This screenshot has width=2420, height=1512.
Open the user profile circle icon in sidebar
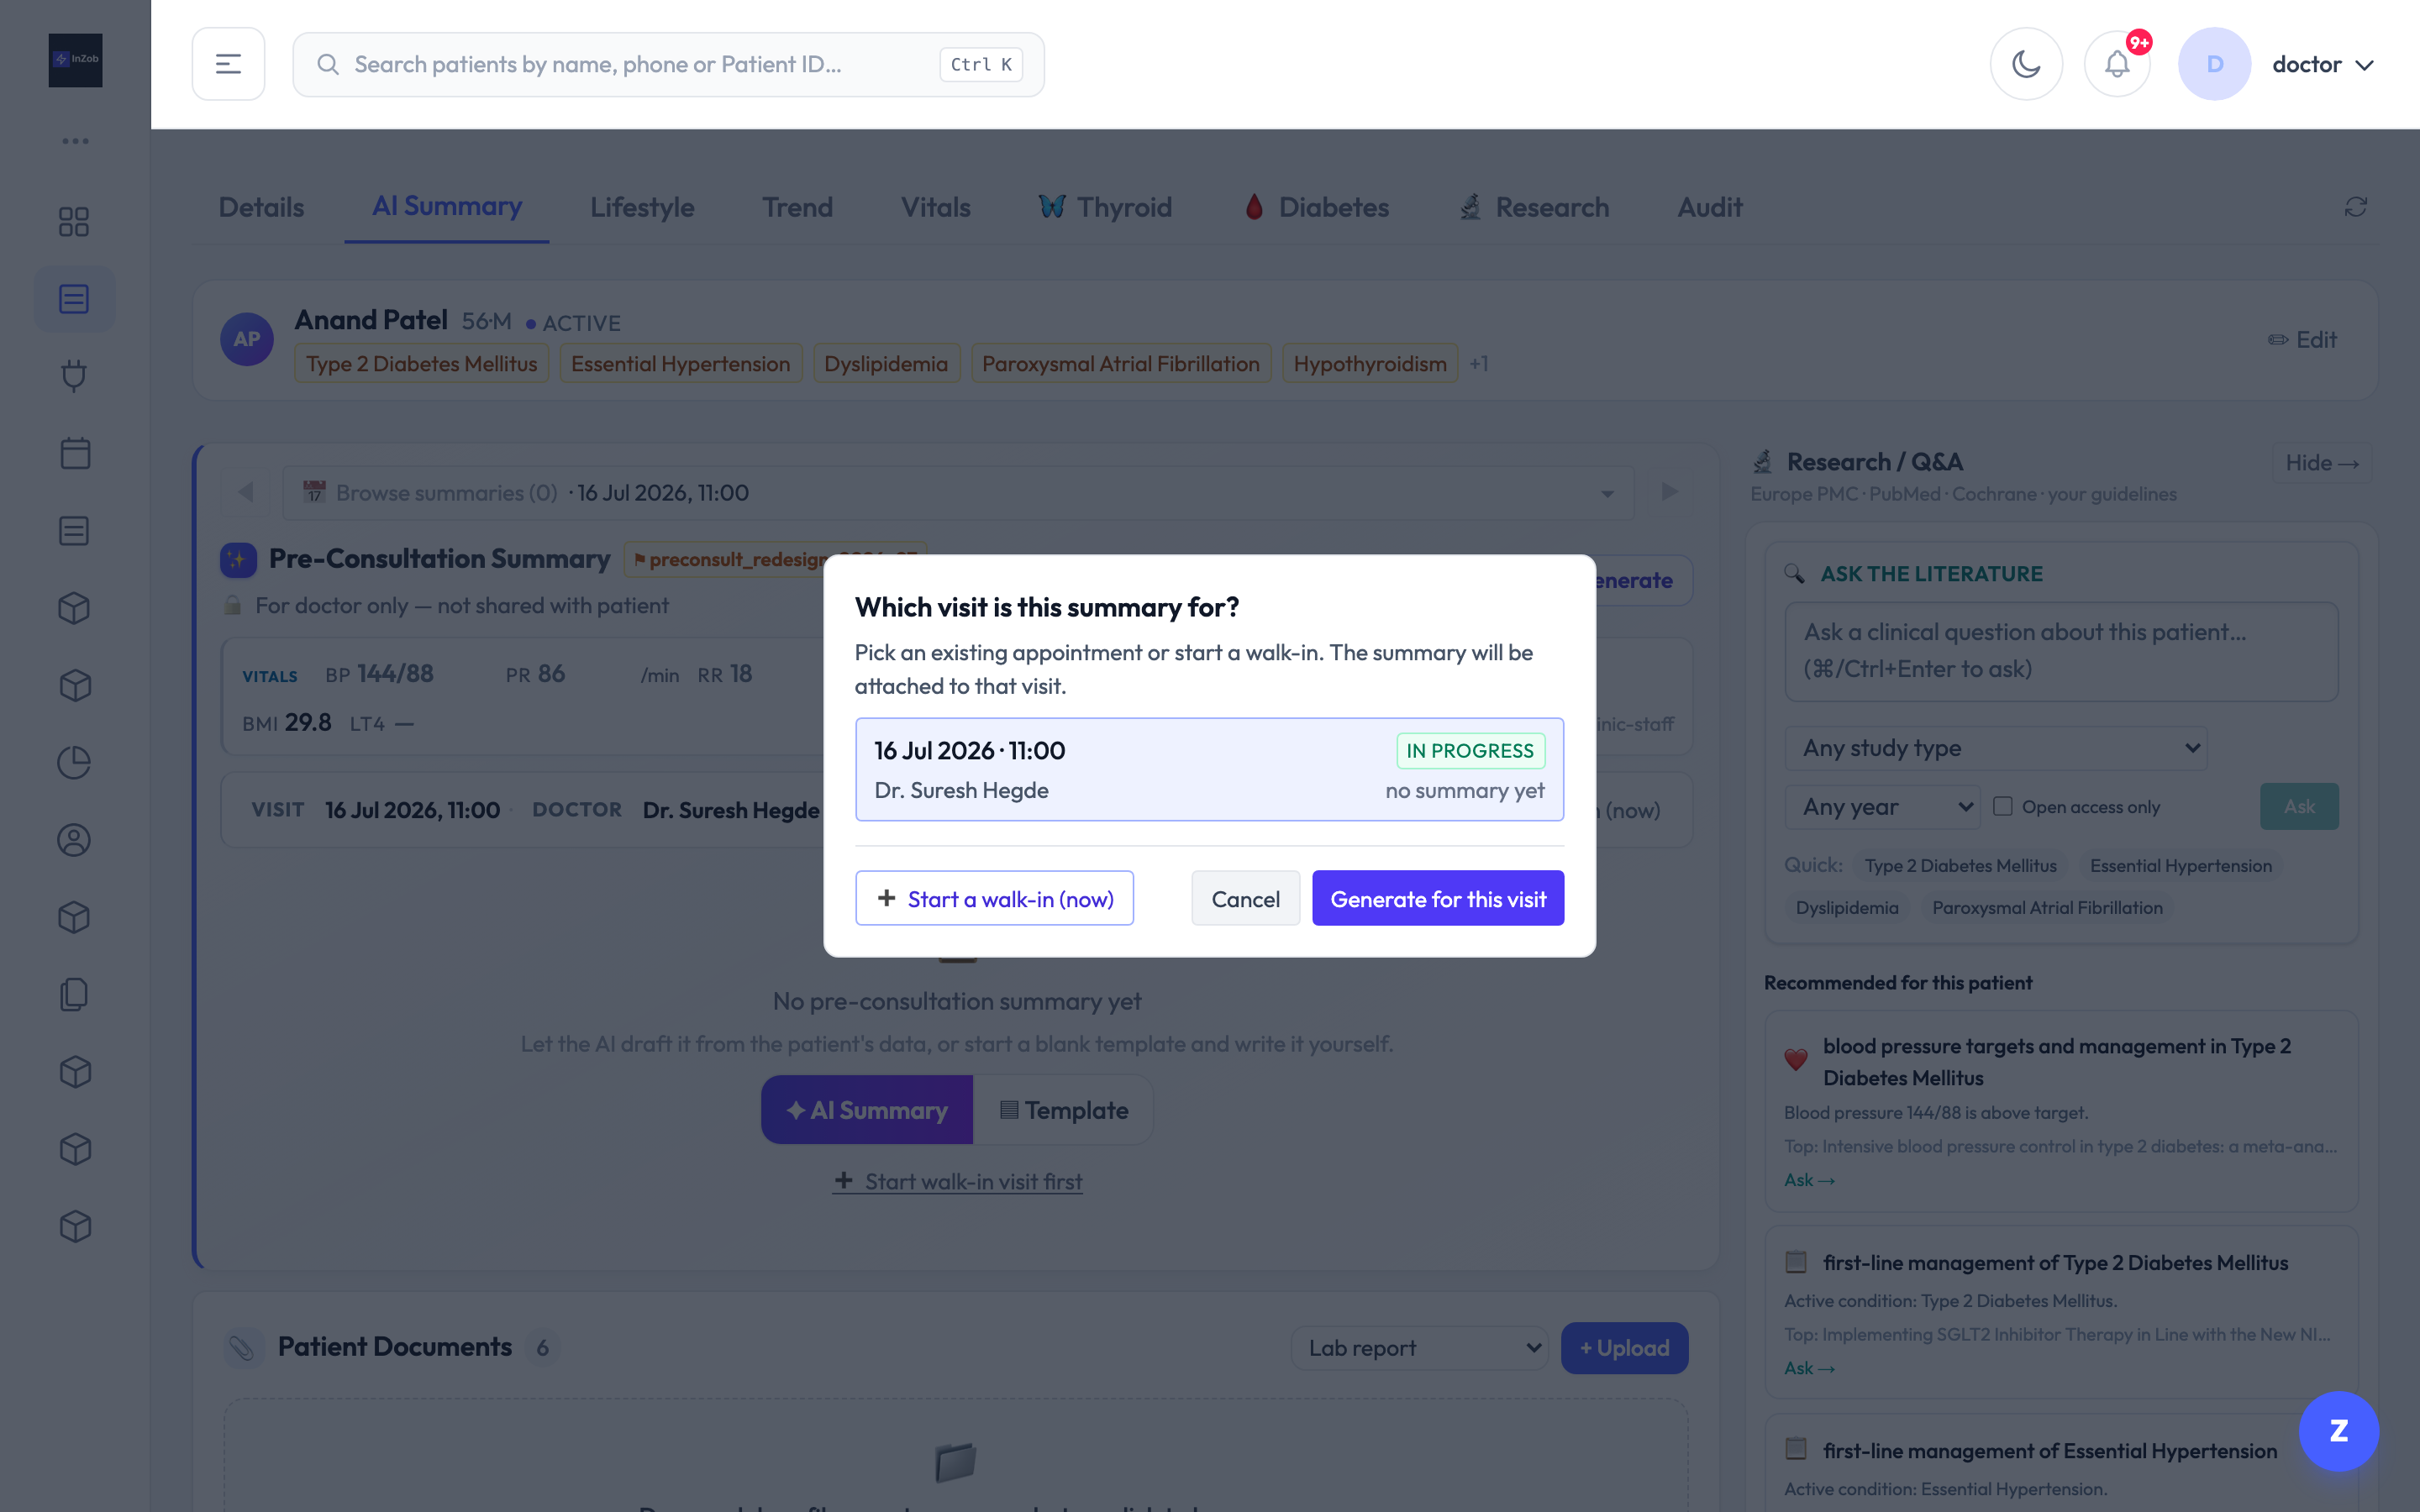click(x=74, y=840)
